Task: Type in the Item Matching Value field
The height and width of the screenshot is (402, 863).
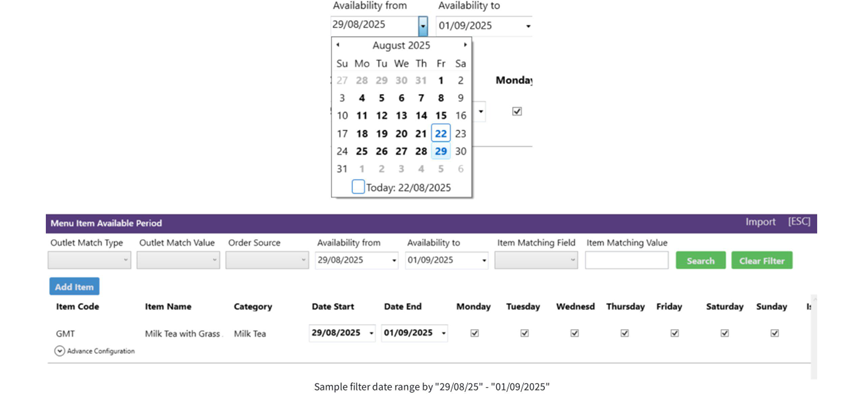Action: (626, 260)
